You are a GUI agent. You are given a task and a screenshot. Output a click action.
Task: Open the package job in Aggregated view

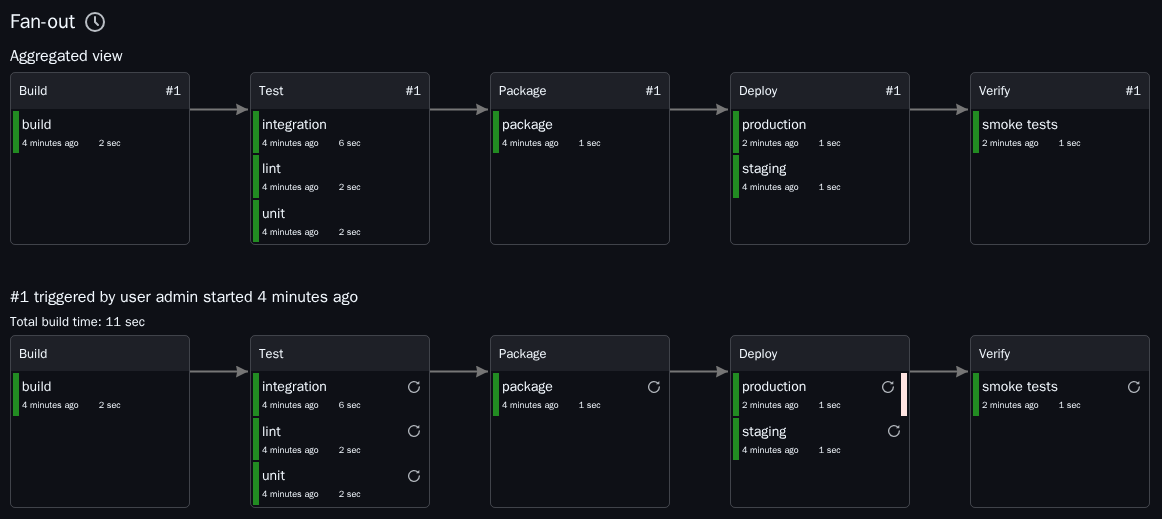[527, 125]
